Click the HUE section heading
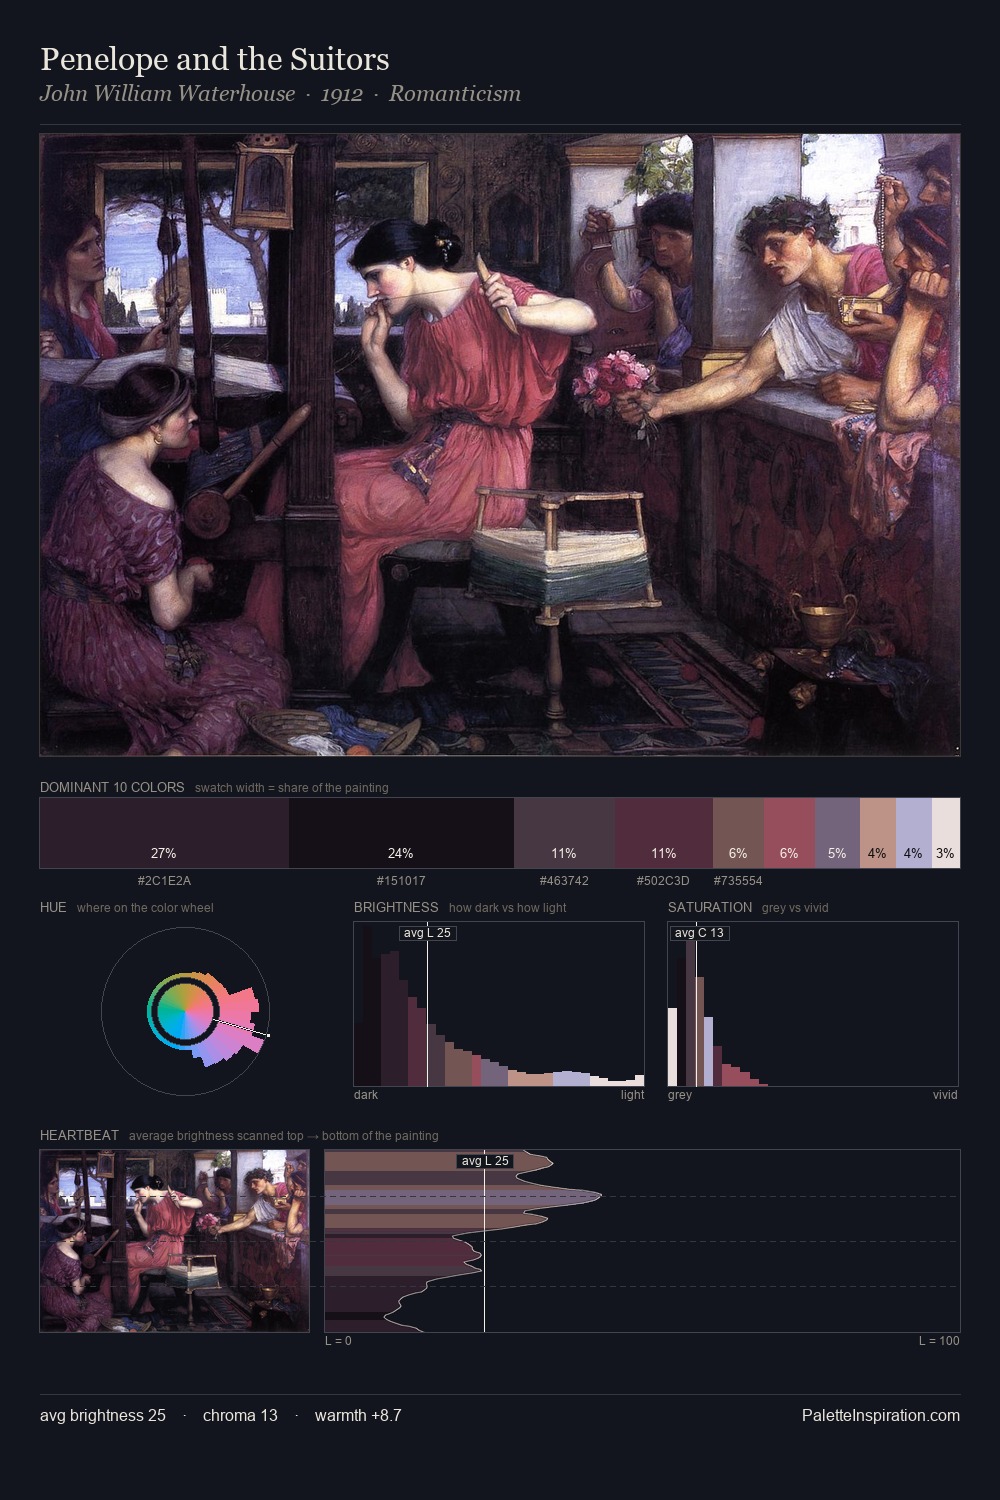This screenshot has height=1500, width=1000. tap(53, 907)
